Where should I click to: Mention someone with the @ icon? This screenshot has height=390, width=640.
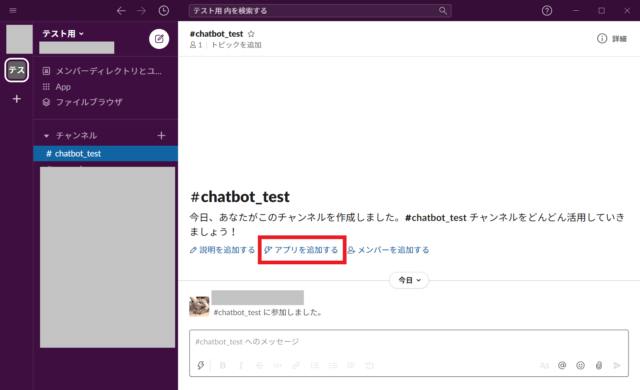pos(562,365)
